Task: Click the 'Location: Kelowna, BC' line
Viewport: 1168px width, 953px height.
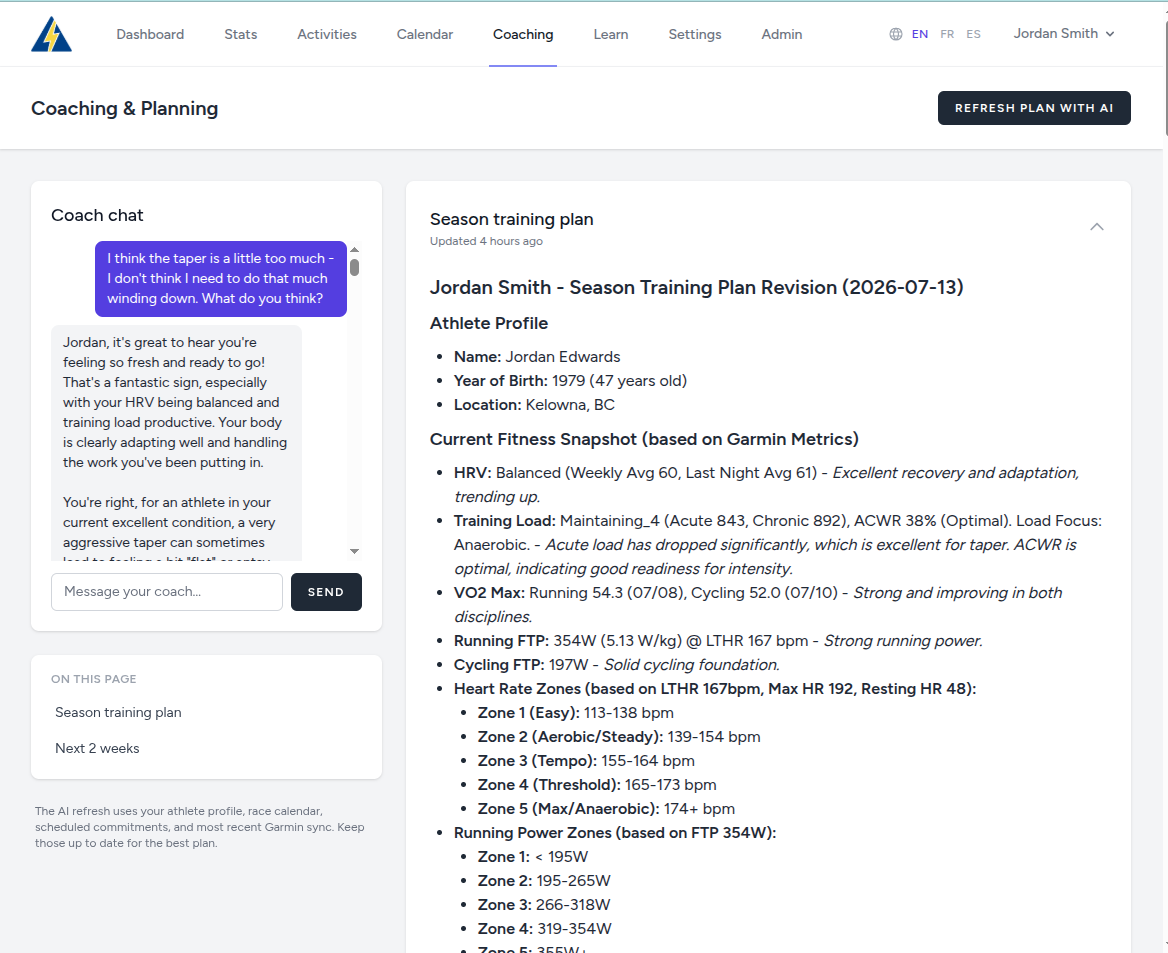Action: pyautogui.click(x=534, y=405)
